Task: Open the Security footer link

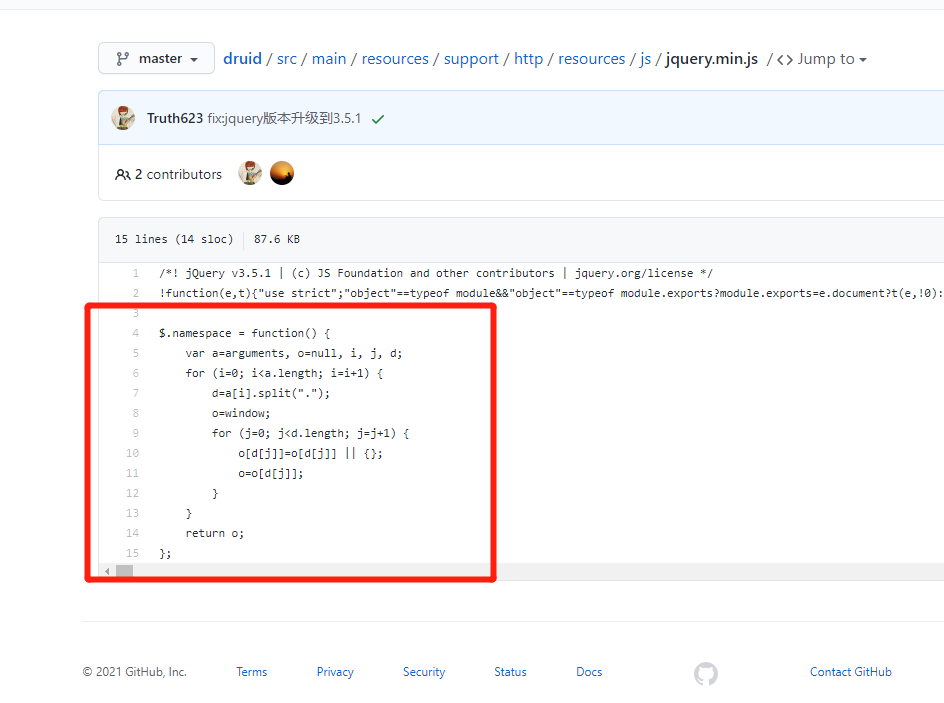Action: click(x=424, y=672)
